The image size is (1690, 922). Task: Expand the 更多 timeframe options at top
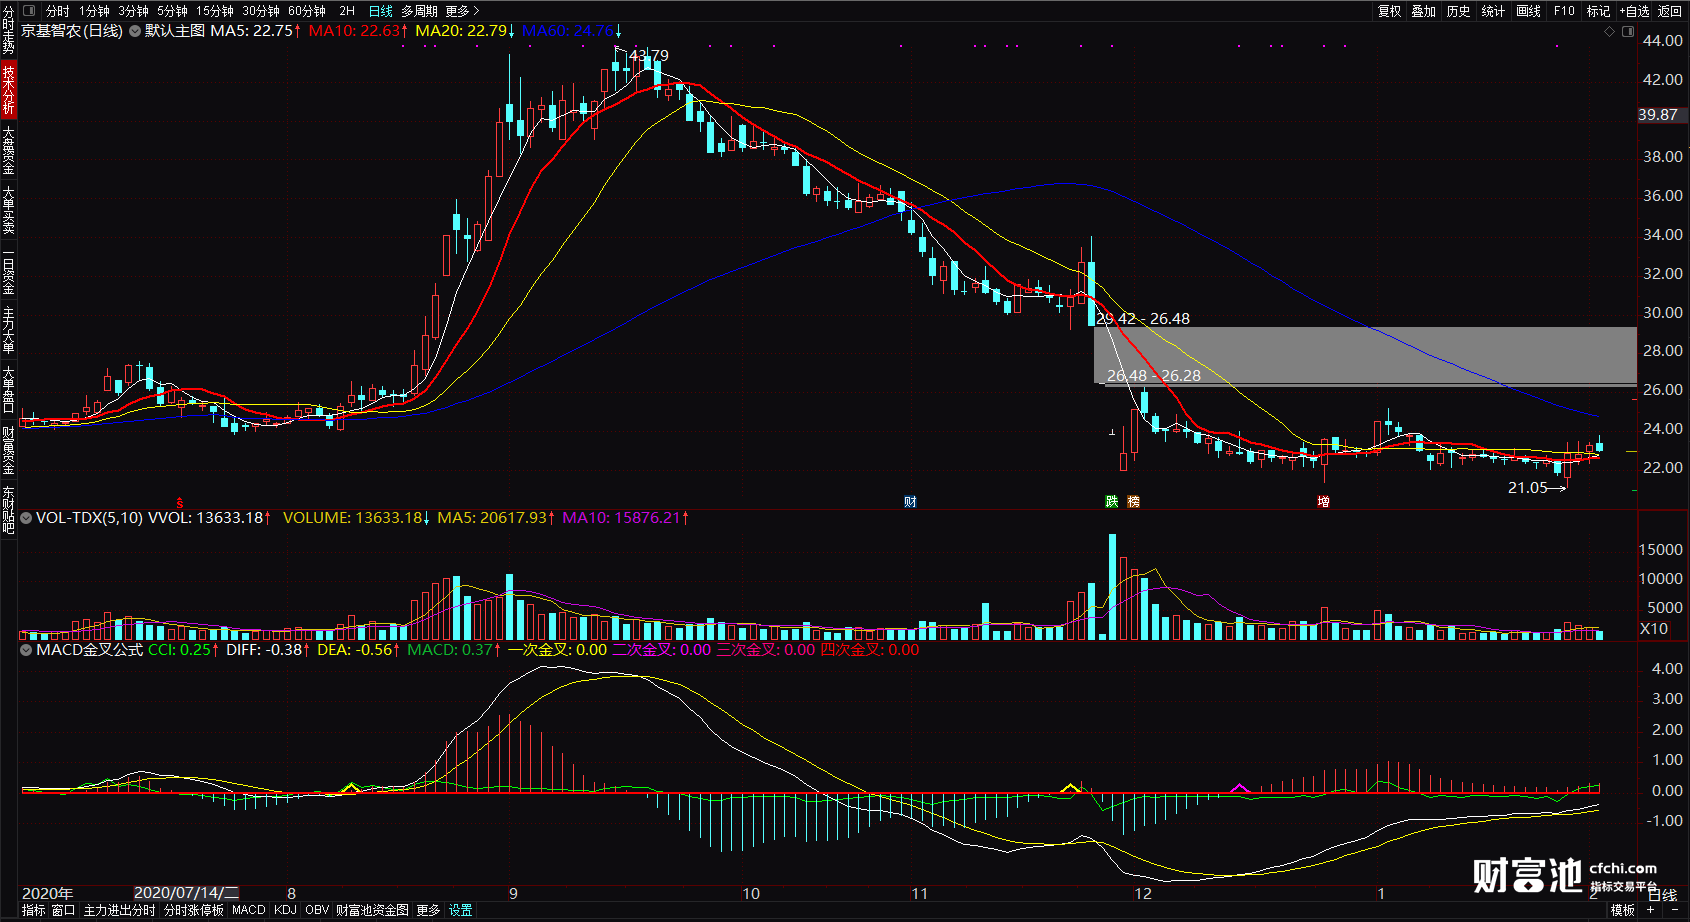coord(462,11)
